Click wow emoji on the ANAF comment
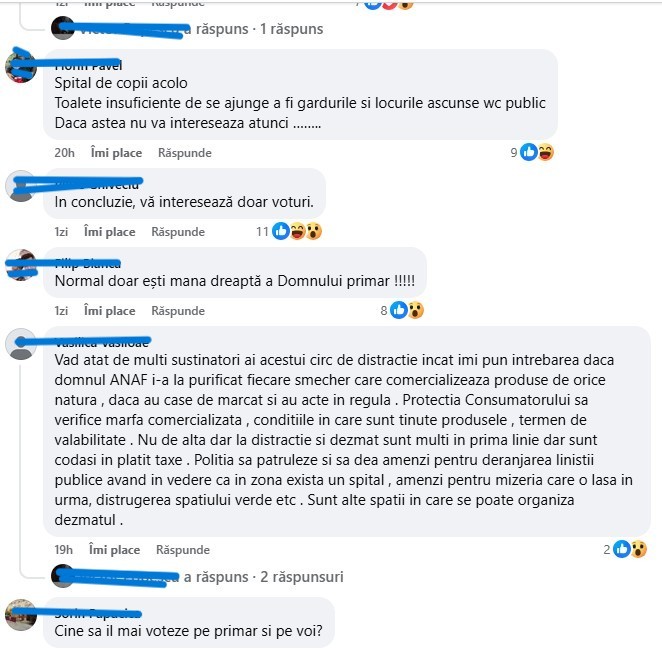The width and height of the screenshot is (662, 650). coord(638,549)
